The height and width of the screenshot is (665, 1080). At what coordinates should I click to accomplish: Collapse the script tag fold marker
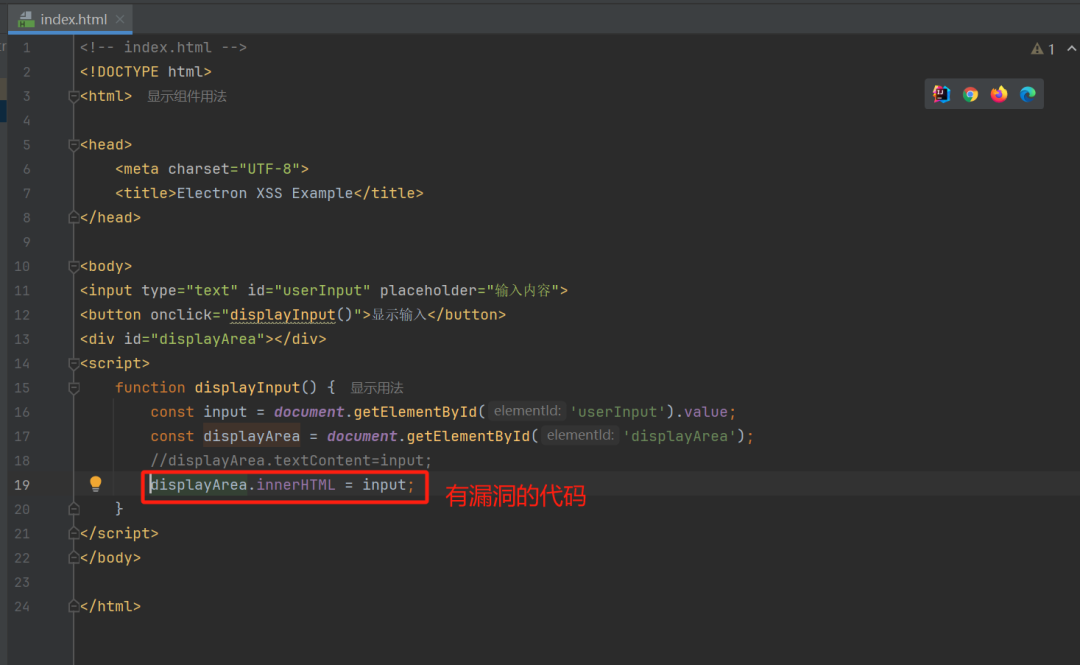pyautogui.click(x=74, y=363)
